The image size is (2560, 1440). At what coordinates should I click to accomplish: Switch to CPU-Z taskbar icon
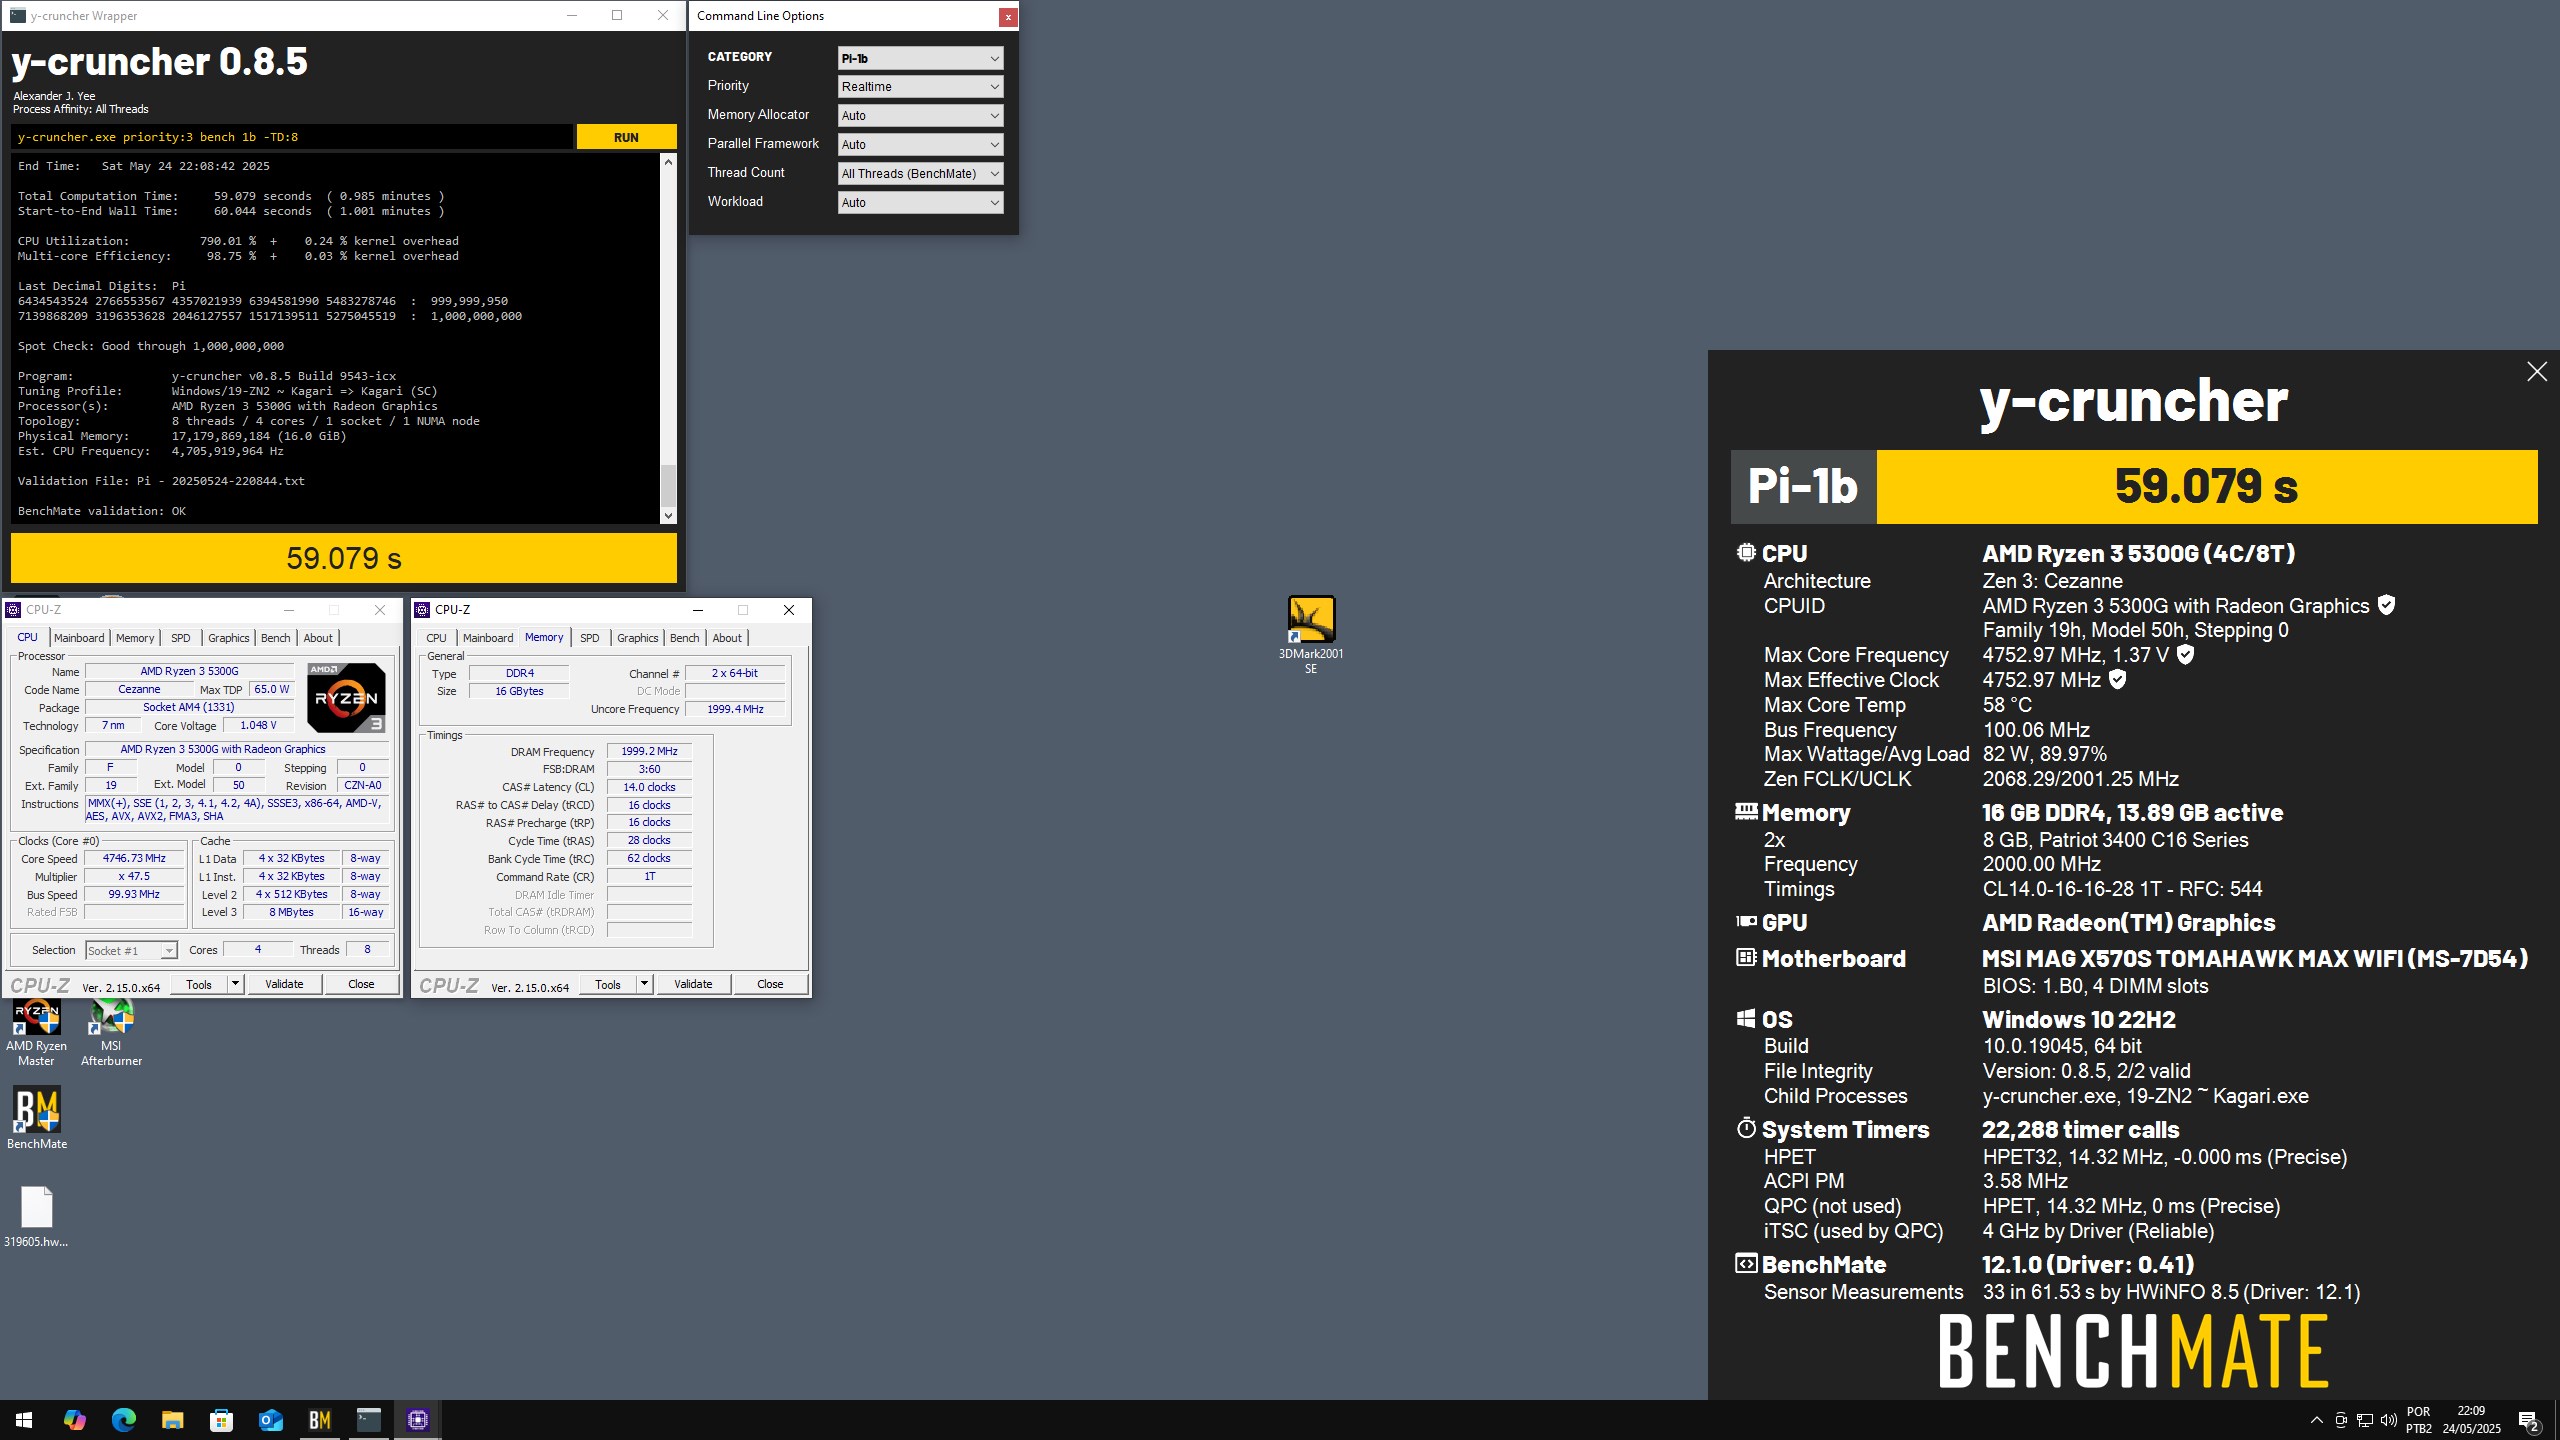pos(418,1420)
